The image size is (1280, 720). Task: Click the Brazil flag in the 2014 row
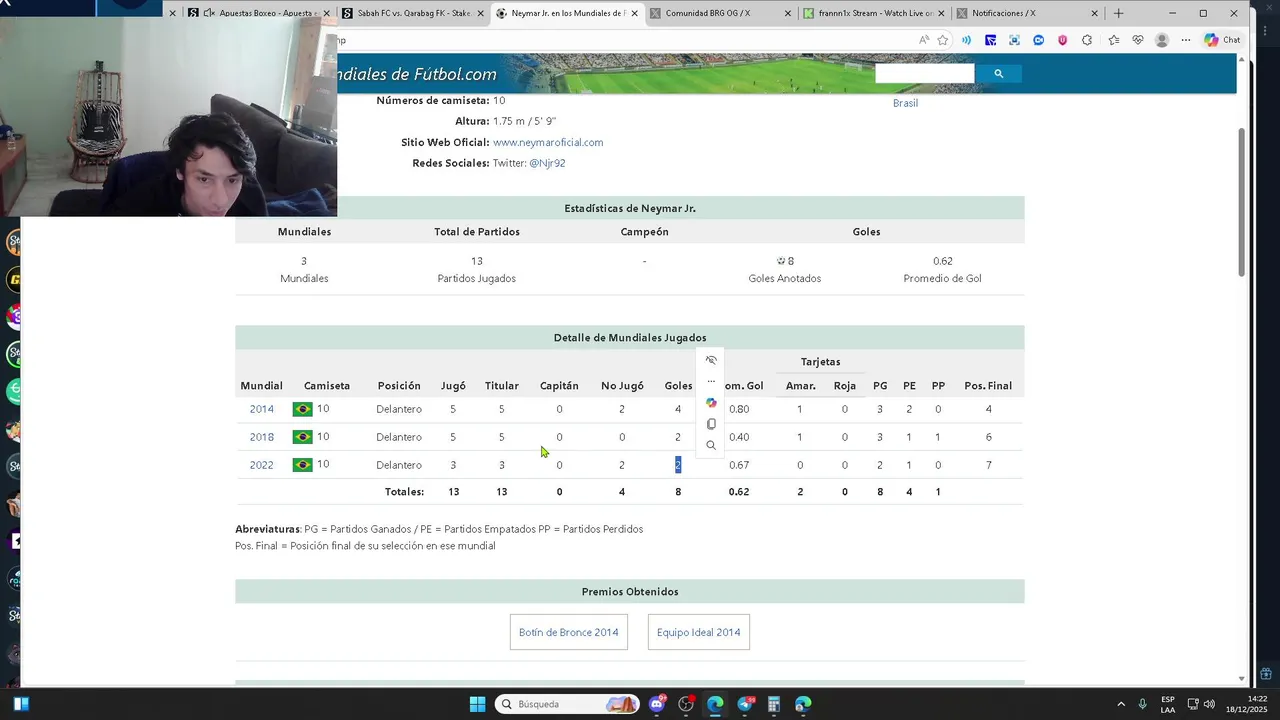[x=302, y=409]
